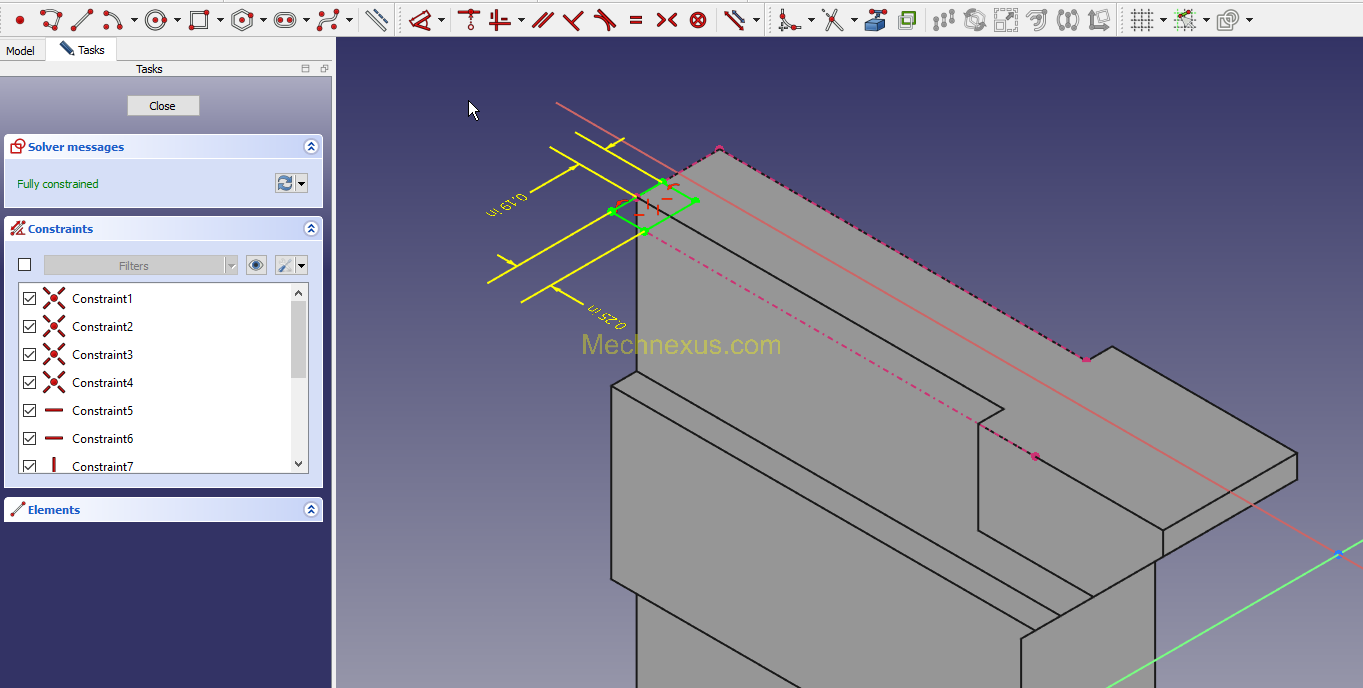The image size is (1363, 688).
Task: Select the Dimension constraint tool
Action: coord(421,19)
